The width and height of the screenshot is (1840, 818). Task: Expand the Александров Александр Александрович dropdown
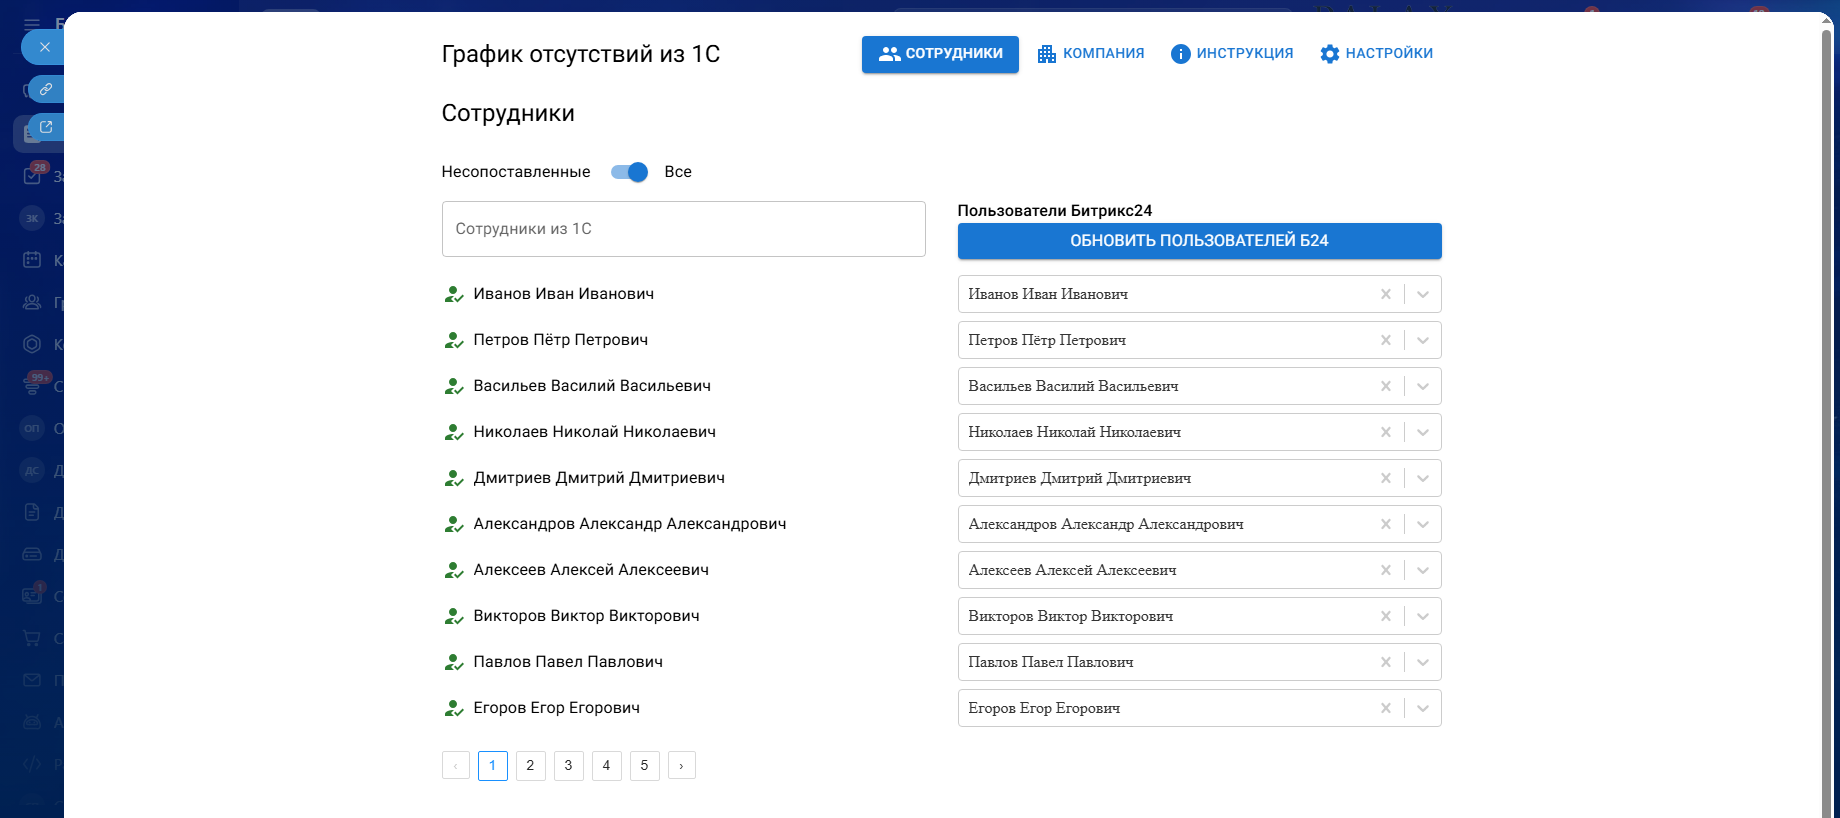pyautogui.click(x=1422, y=524)
